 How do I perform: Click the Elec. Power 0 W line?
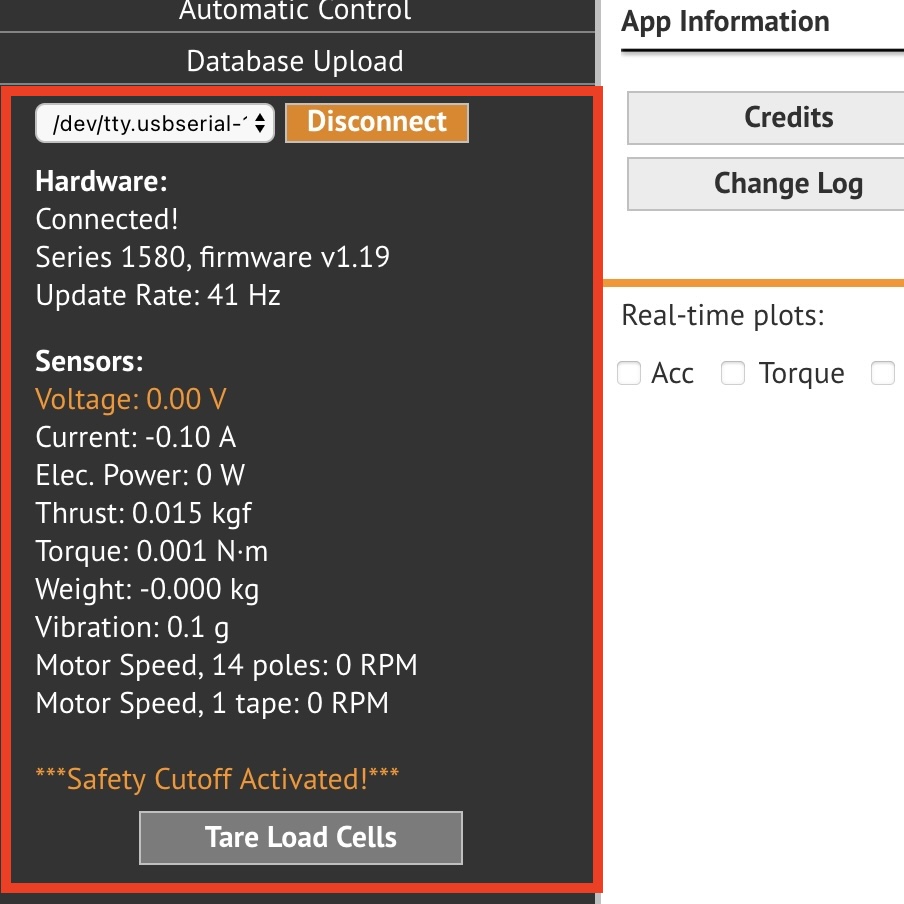click(140, 475)
